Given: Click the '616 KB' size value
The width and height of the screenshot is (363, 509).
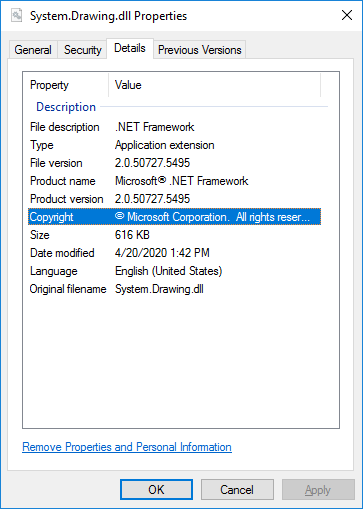Looking at the screenshot, I should tap(132, 235).
